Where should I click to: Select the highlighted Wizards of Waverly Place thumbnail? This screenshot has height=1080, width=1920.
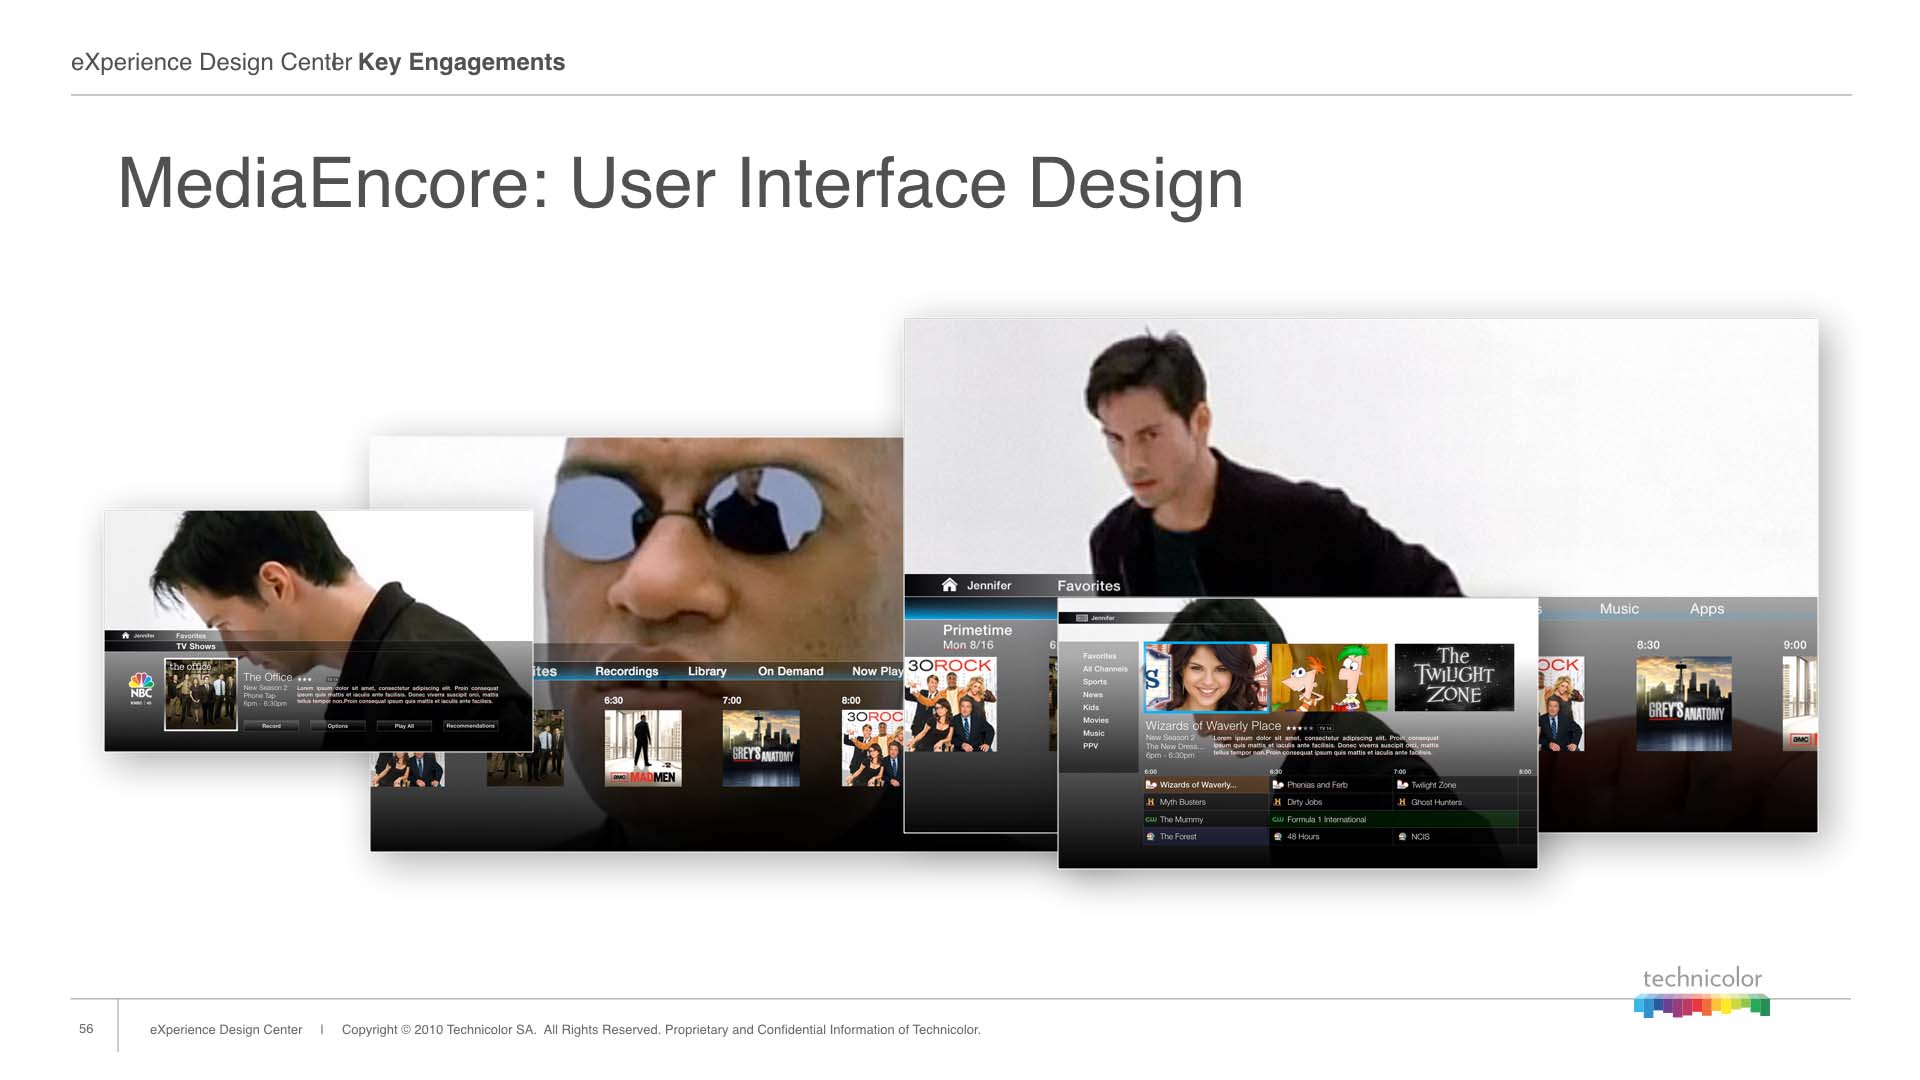pos(1206,677)
